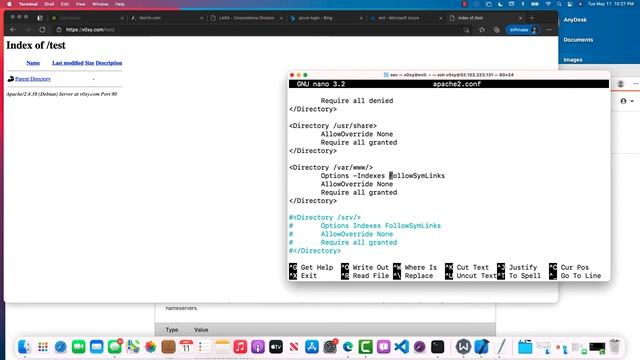
Task: Sort listing by Description column
Action: [109, 63]
